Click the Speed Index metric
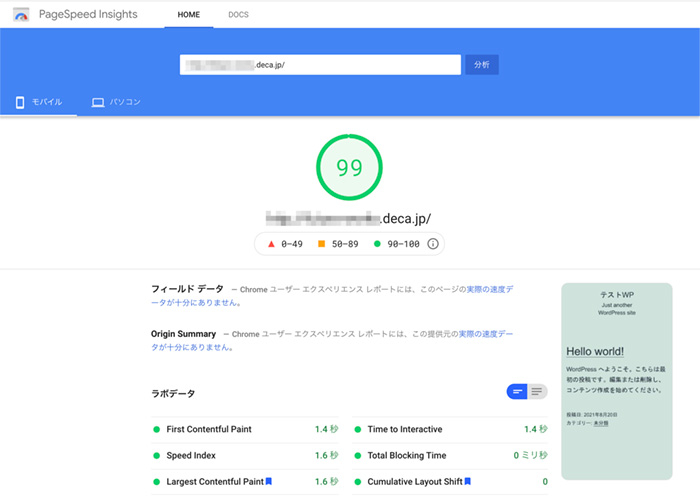This screenshot has height=500, width=700. click(x=245, y=455)
